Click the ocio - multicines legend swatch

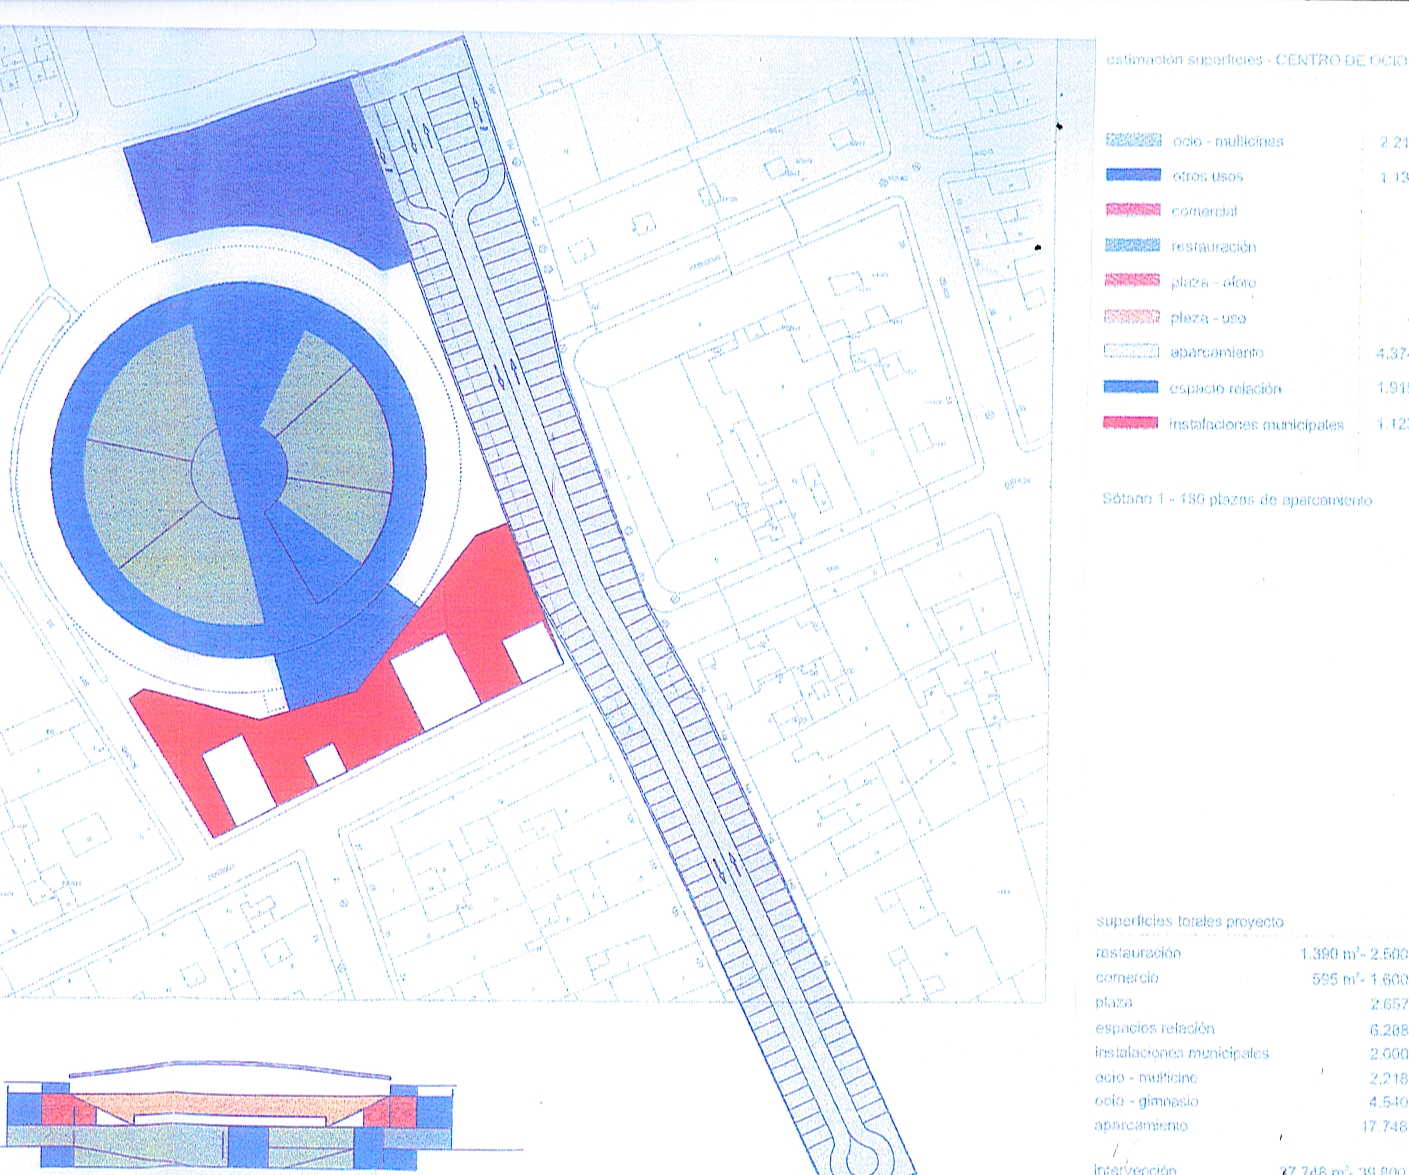coord(1133,141)
